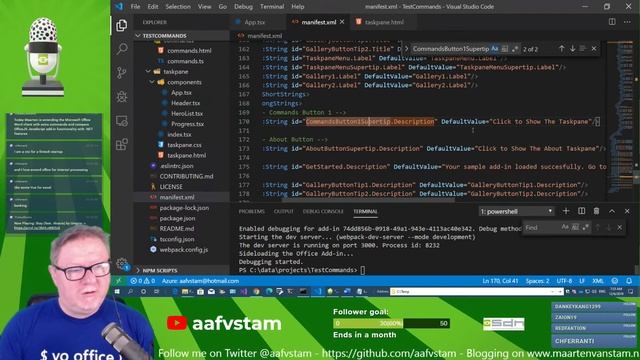The width and height of the screenshot is (640, 360).
Task: Change indentation via Spaces: 2
Action: click(x=537, y=281)
